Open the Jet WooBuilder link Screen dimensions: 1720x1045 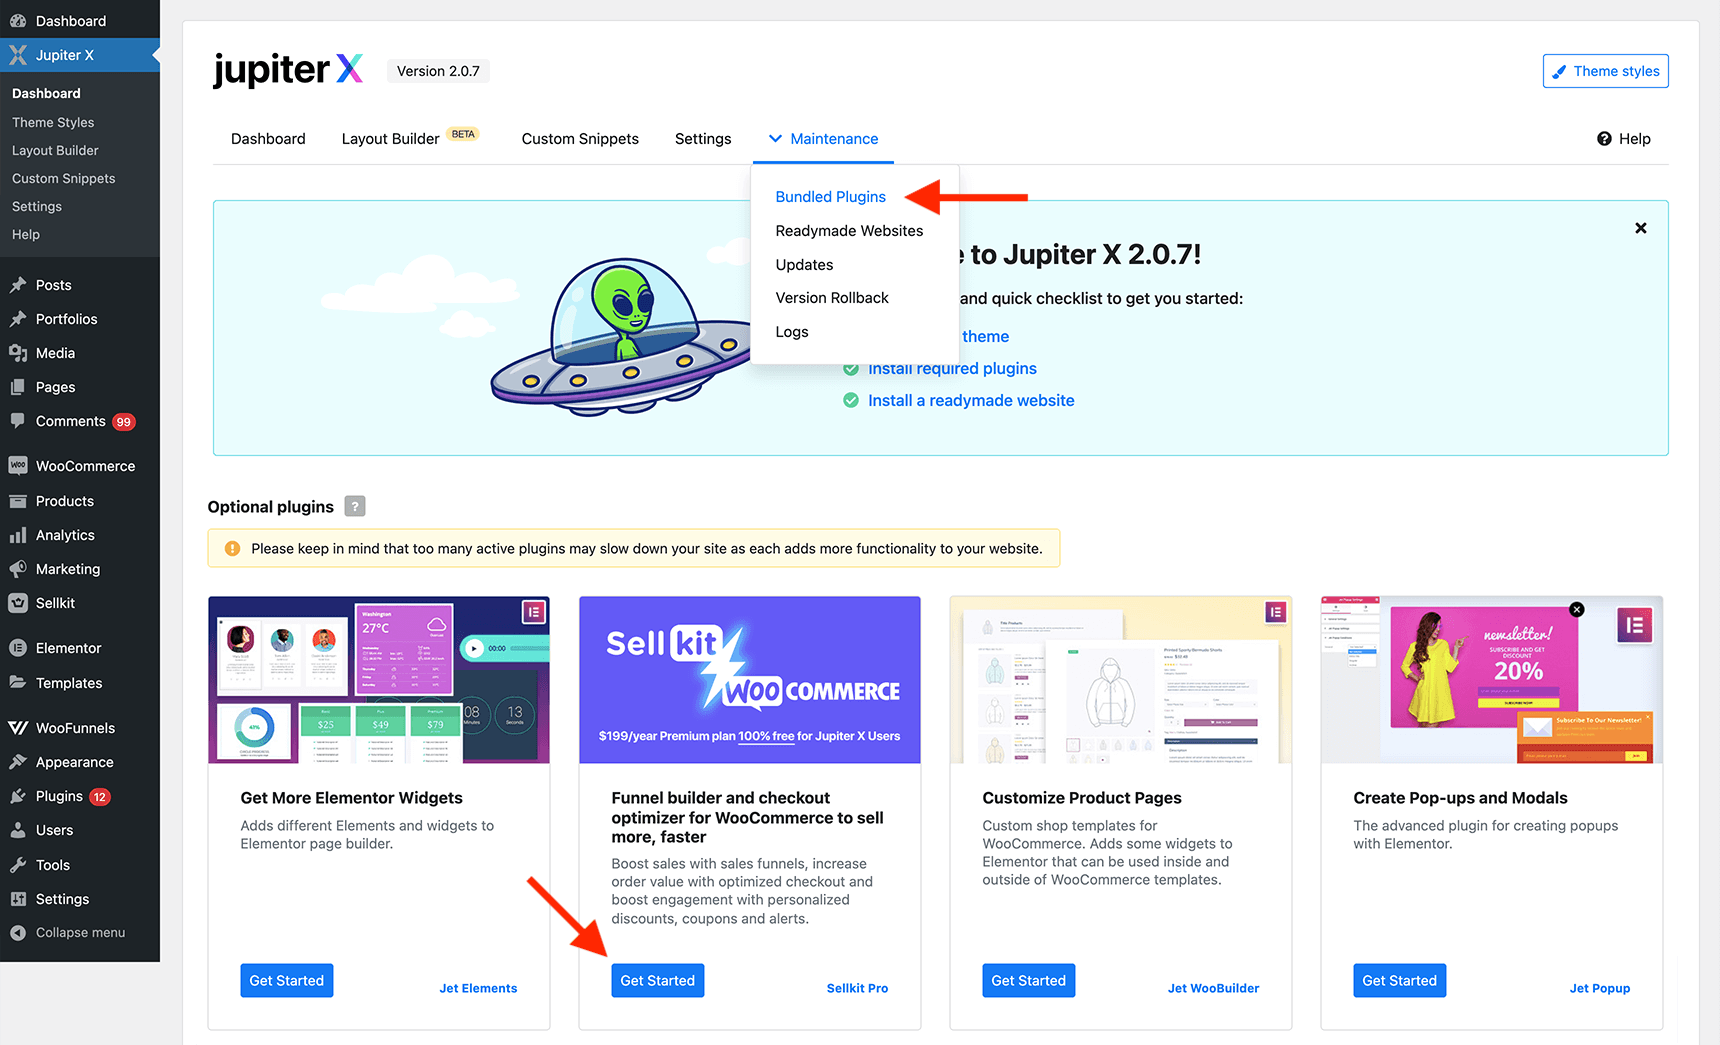(x=1213, y=988)
